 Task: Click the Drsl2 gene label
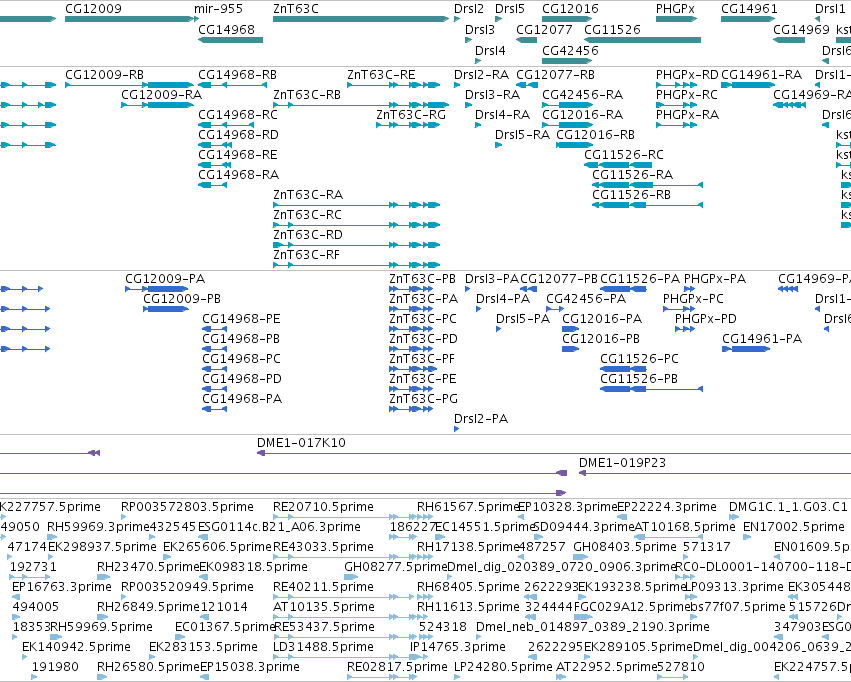point(469,9)
